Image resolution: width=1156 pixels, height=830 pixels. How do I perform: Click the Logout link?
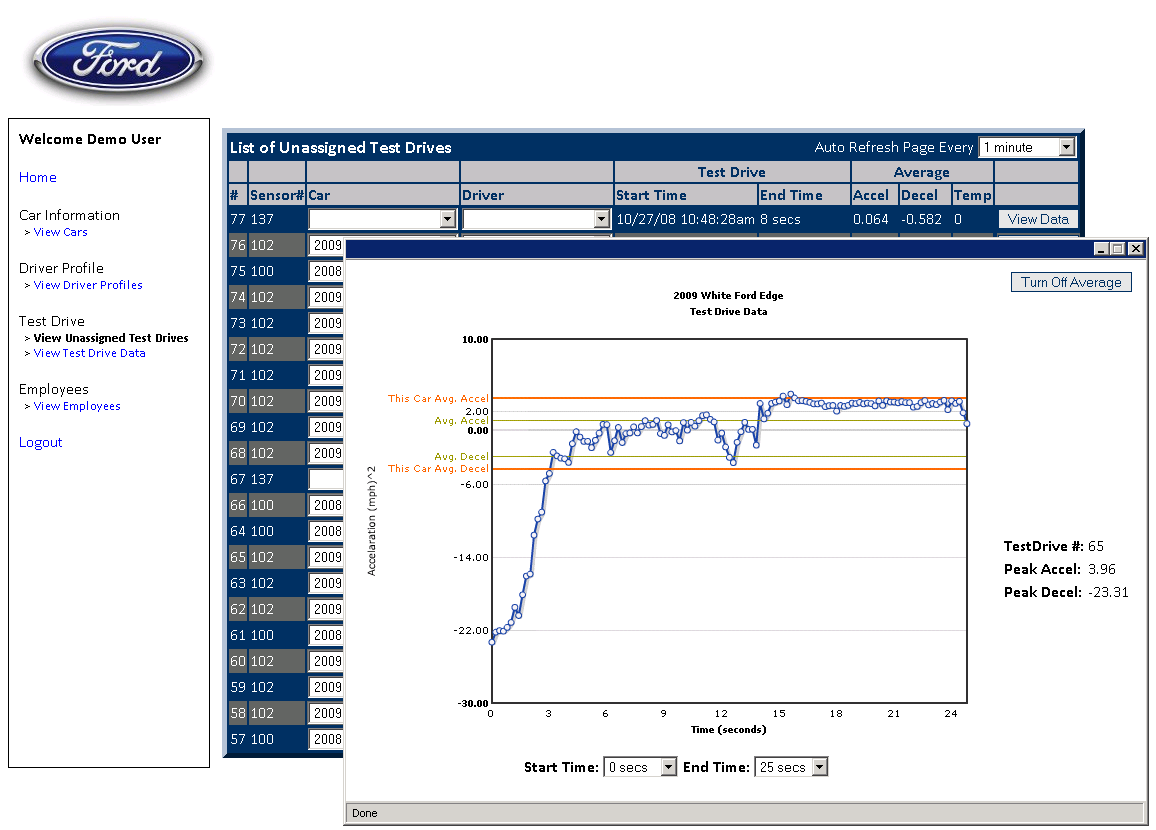coord(41,442)
